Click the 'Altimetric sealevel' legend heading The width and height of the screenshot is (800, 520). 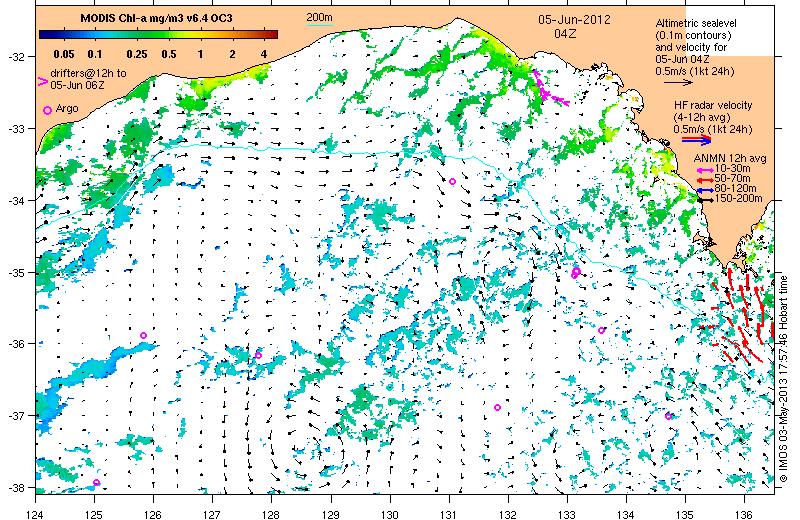(x=696, y=23)
